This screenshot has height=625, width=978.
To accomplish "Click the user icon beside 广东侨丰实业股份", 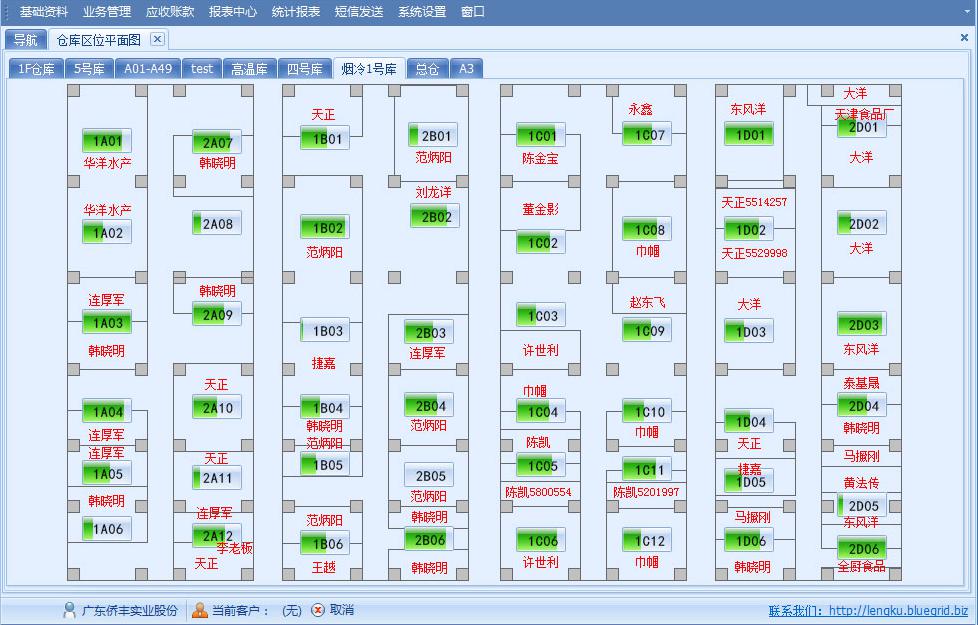I will point(69,610).
